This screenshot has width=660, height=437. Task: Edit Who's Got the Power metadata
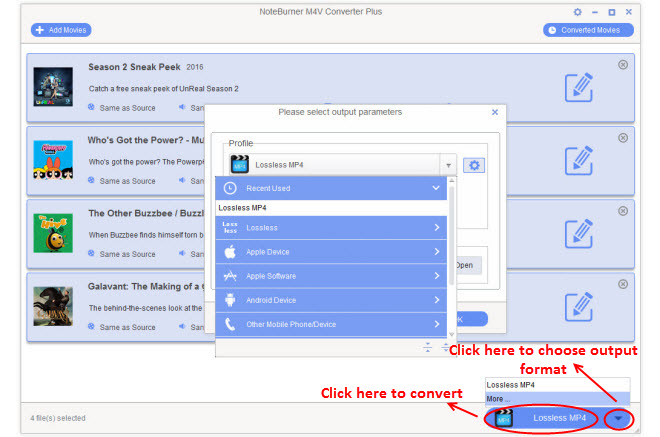(579, 160)
